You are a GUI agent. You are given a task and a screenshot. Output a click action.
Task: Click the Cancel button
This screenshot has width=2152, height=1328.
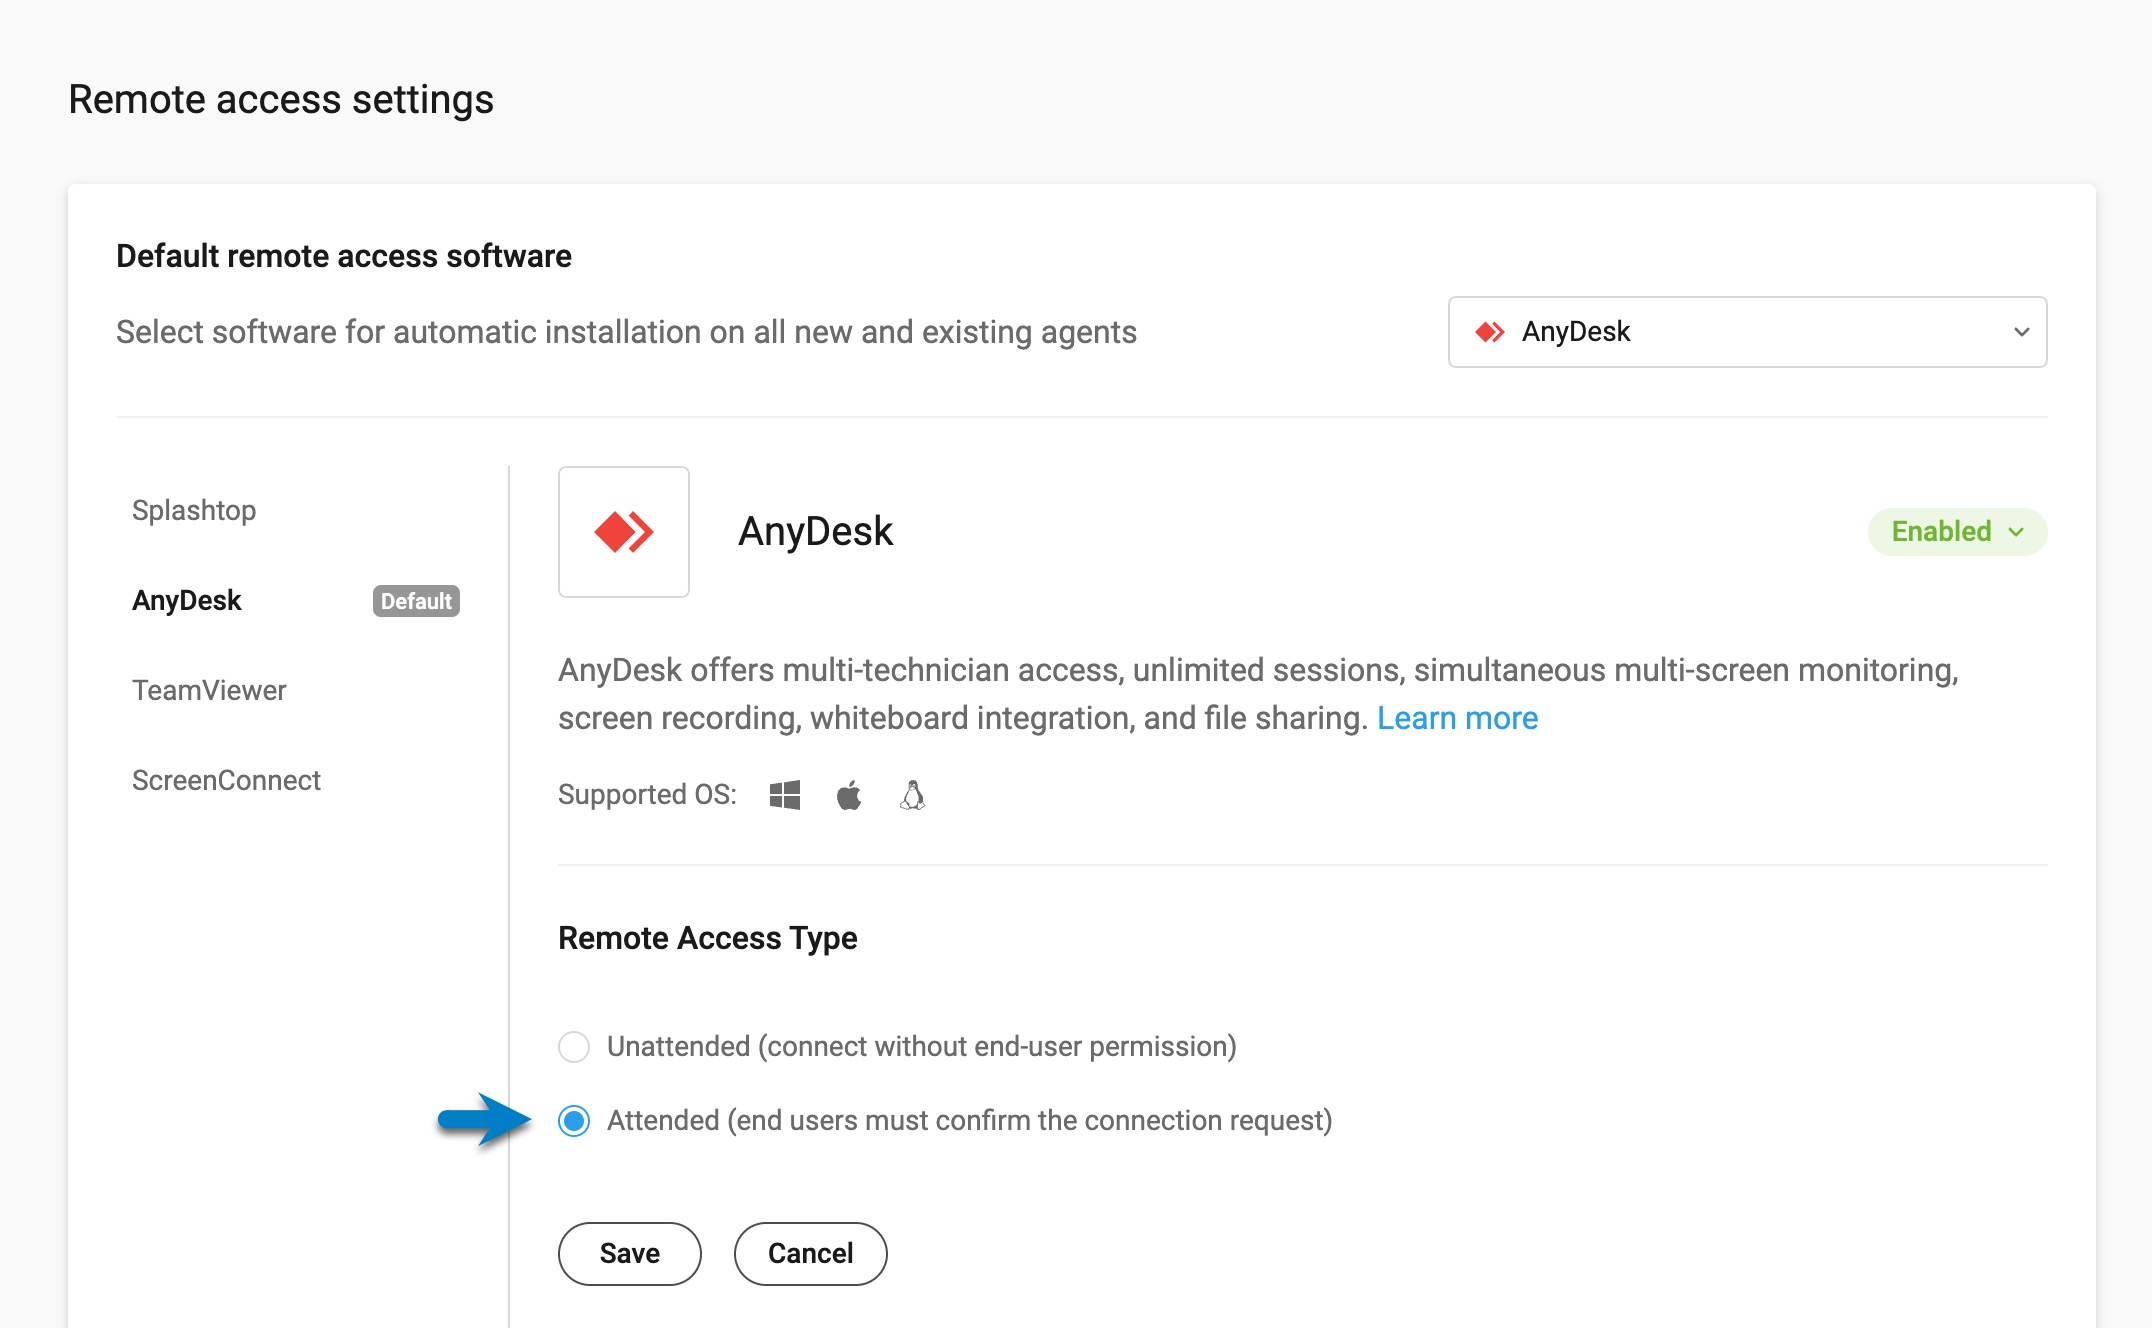810,1253
